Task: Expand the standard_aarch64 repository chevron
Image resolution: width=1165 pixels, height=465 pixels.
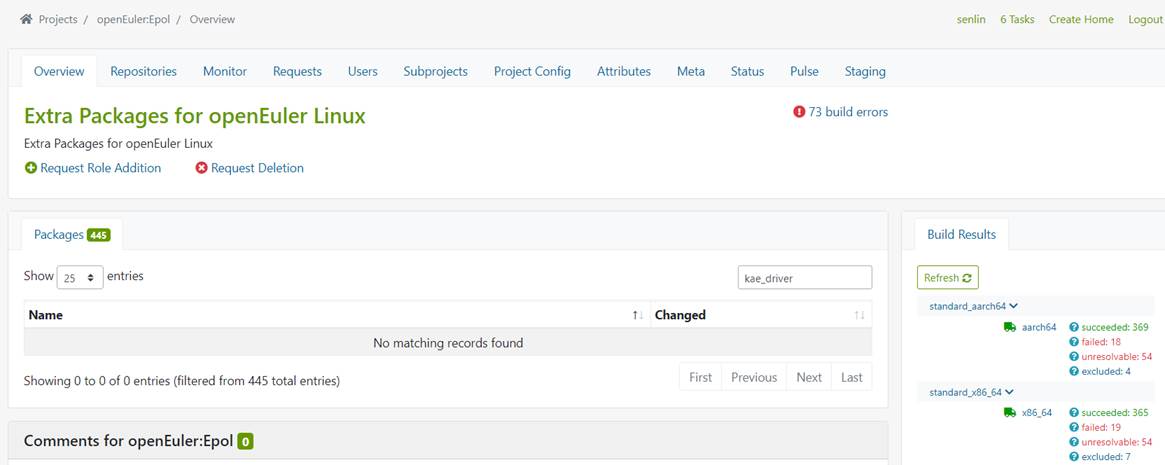Action: coord(1014,306)
